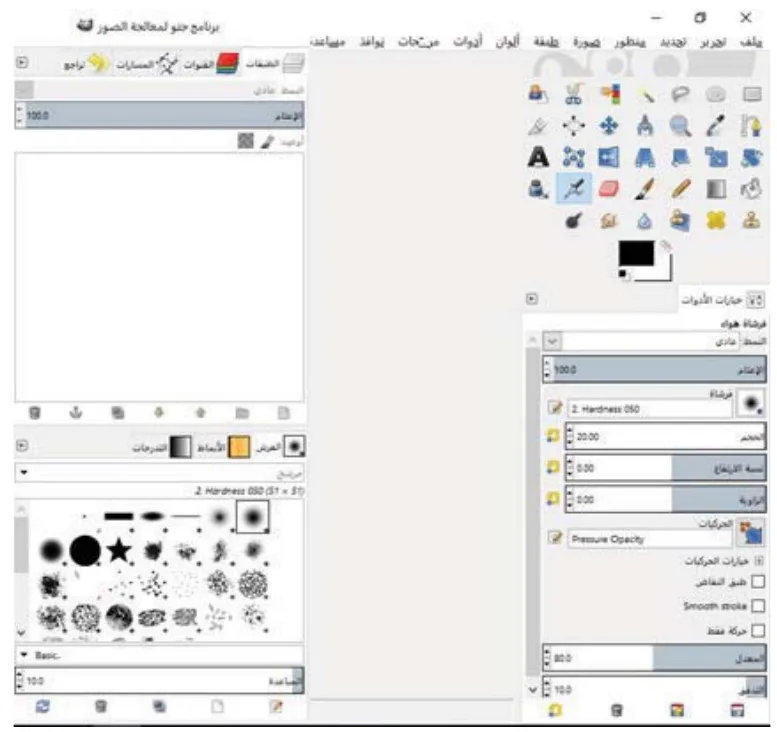This screenshot has width=777, height=732.
Task: Select the Cage Transform tool
Action: (x=573, y=158)
